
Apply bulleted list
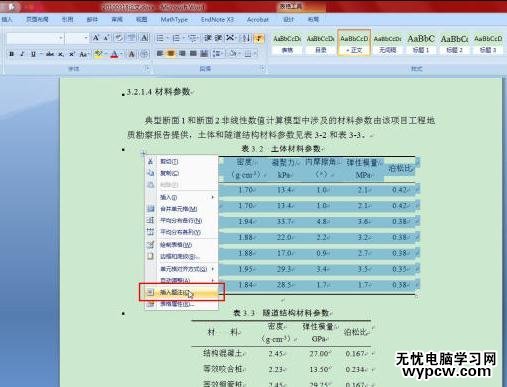tap(160, 38)
